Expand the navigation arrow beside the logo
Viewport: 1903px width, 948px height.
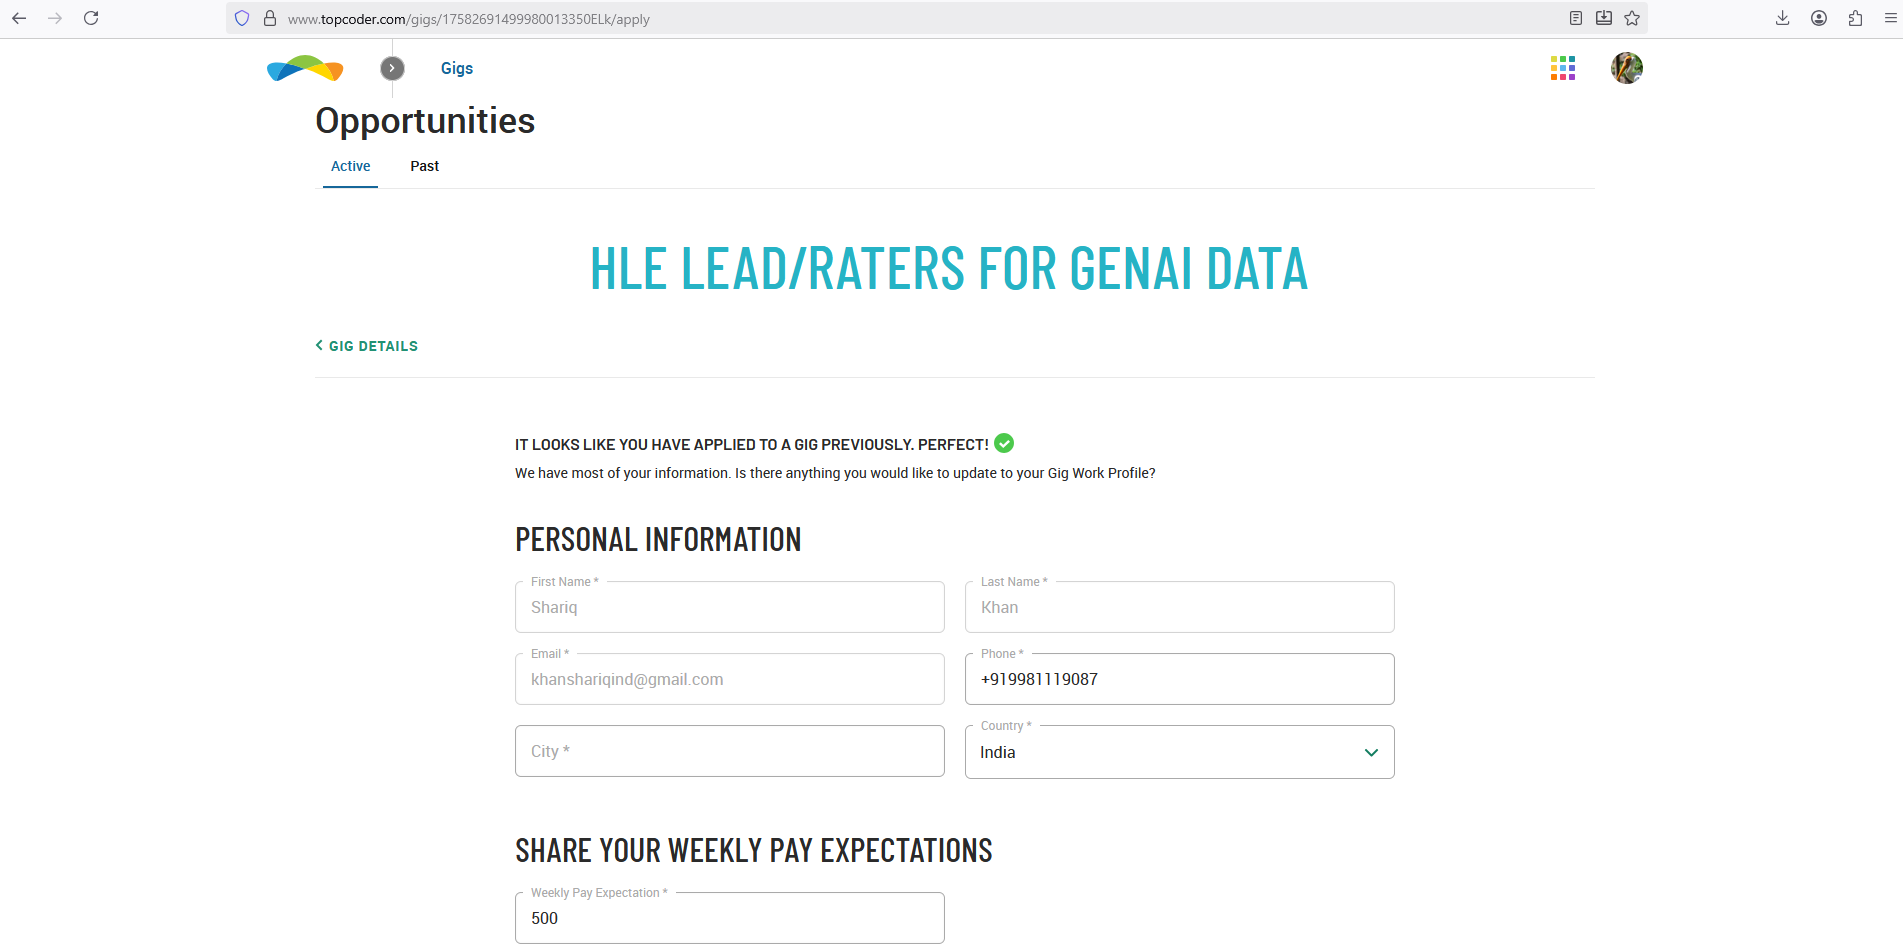tap(392, 68)
